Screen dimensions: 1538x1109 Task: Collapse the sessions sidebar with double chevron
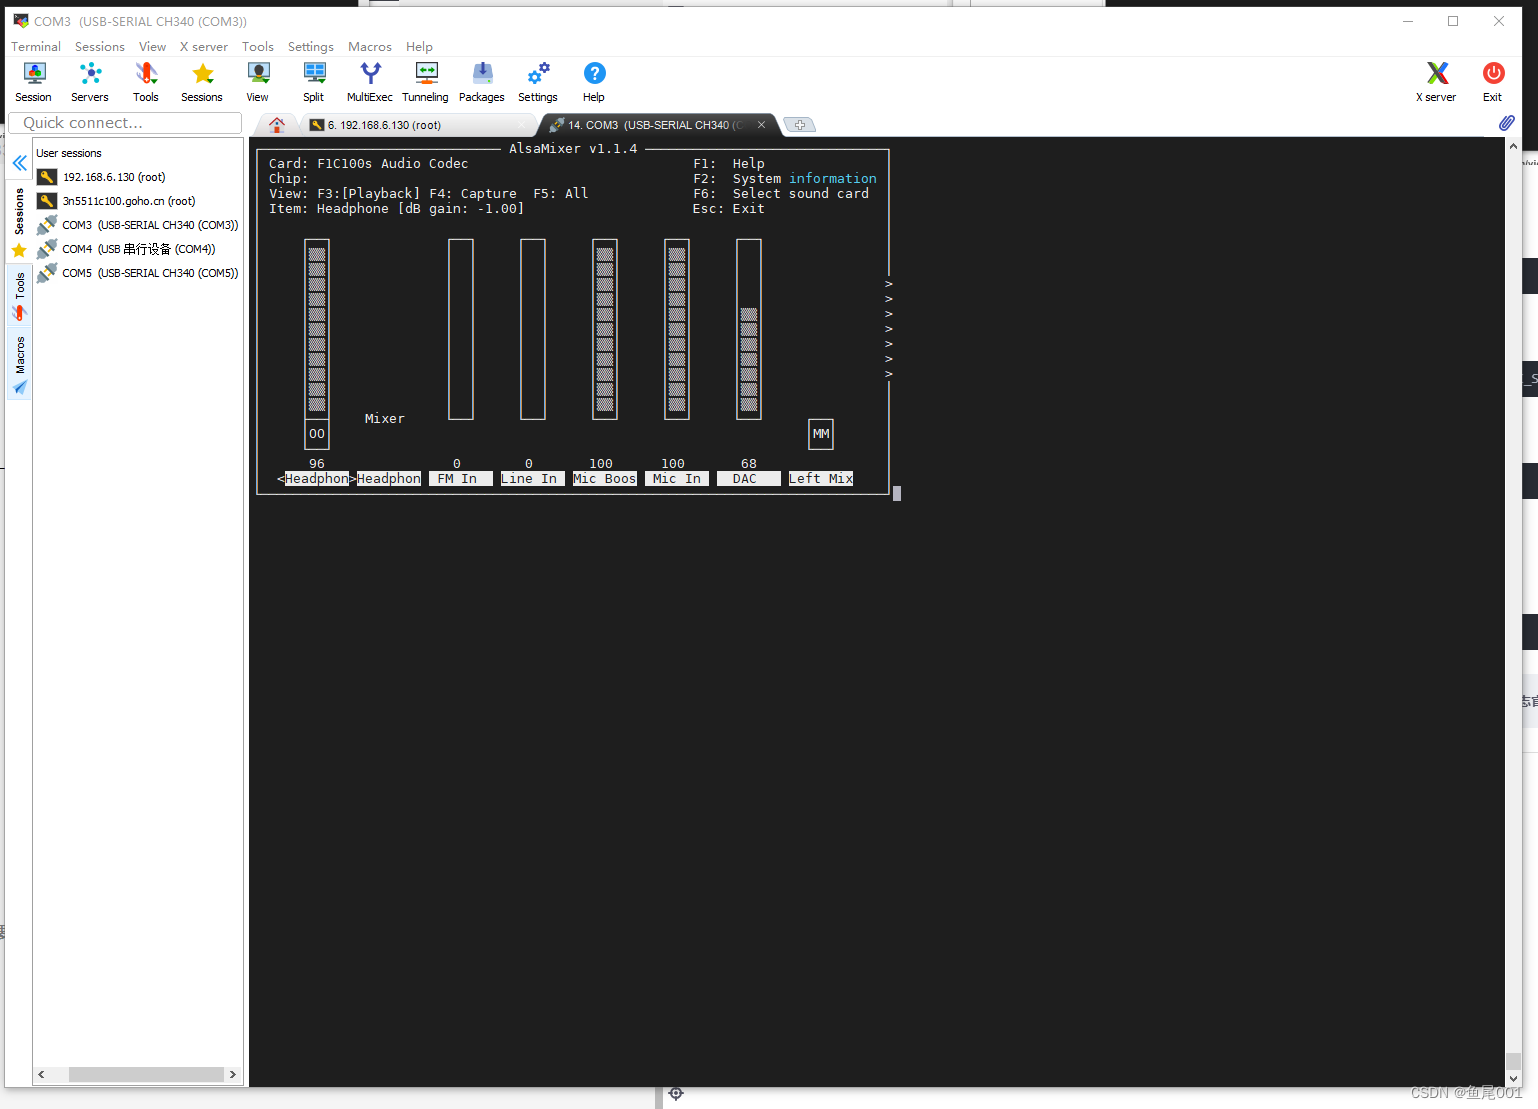pos(18,162)
